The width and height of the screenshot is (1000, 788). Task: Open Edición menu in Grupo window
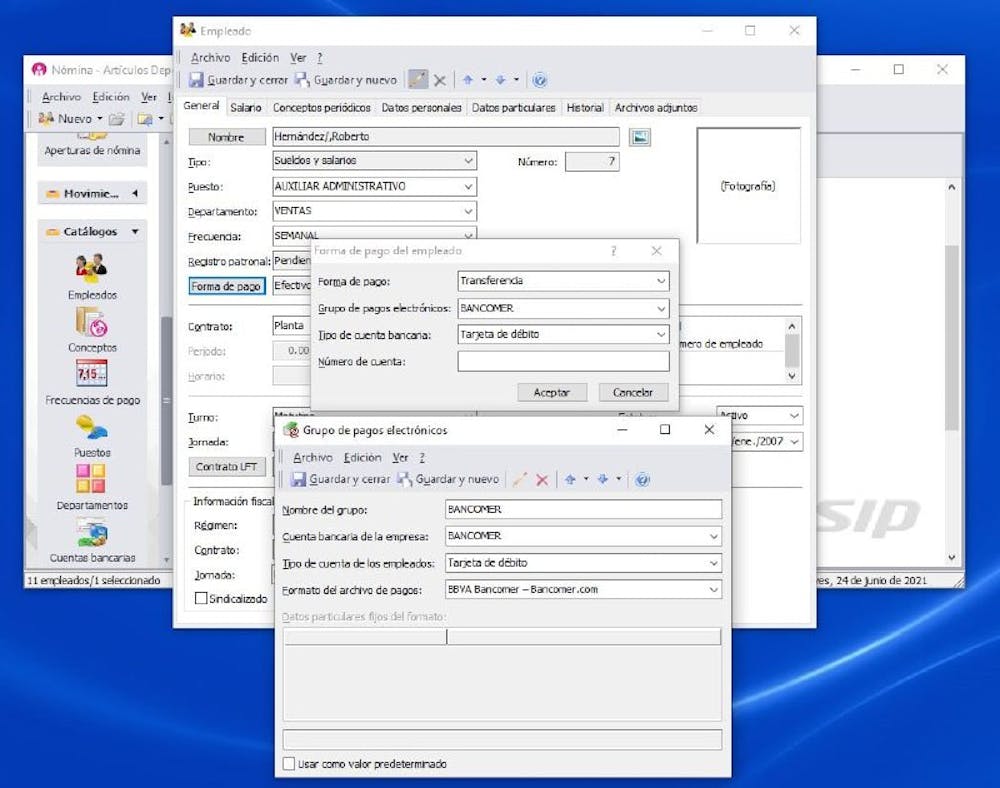[x=362, y=457]
